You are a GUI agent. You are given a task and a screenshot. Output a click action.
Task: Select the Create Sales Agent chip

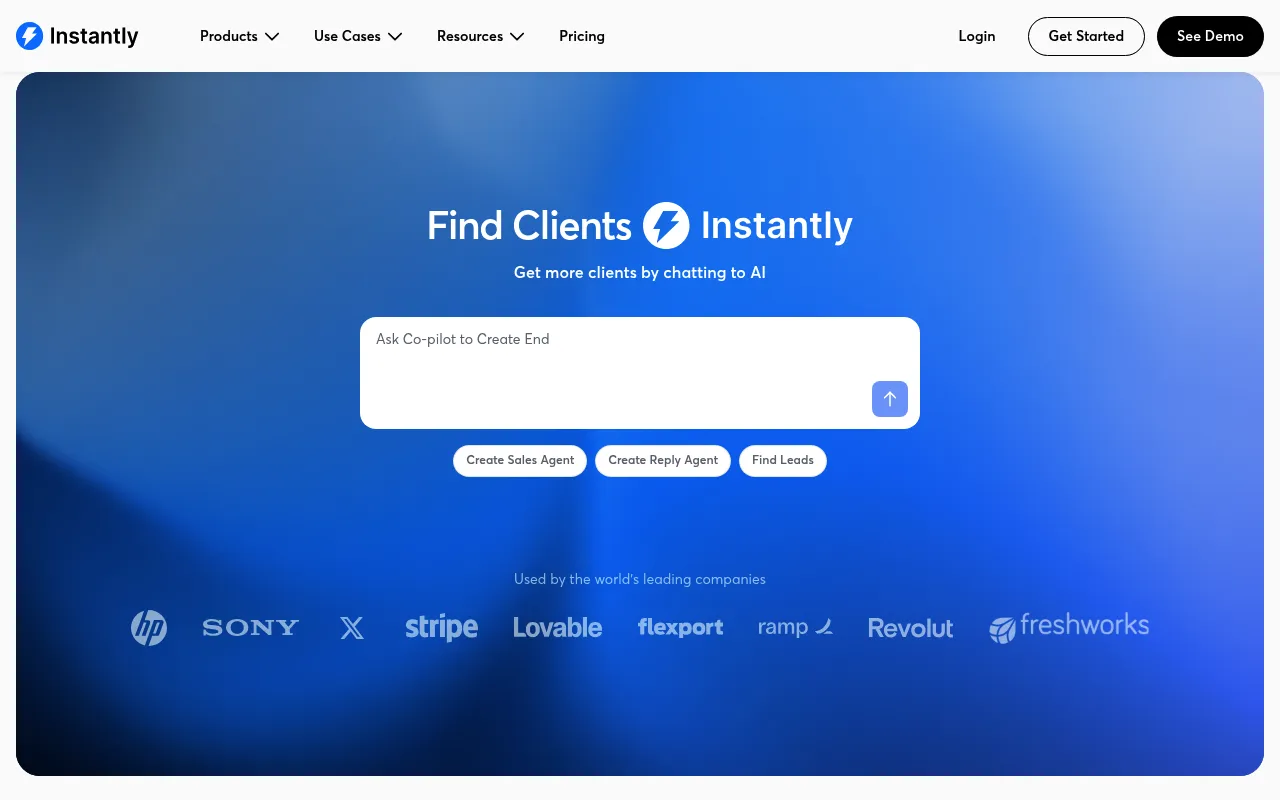[x=520, y=461]
